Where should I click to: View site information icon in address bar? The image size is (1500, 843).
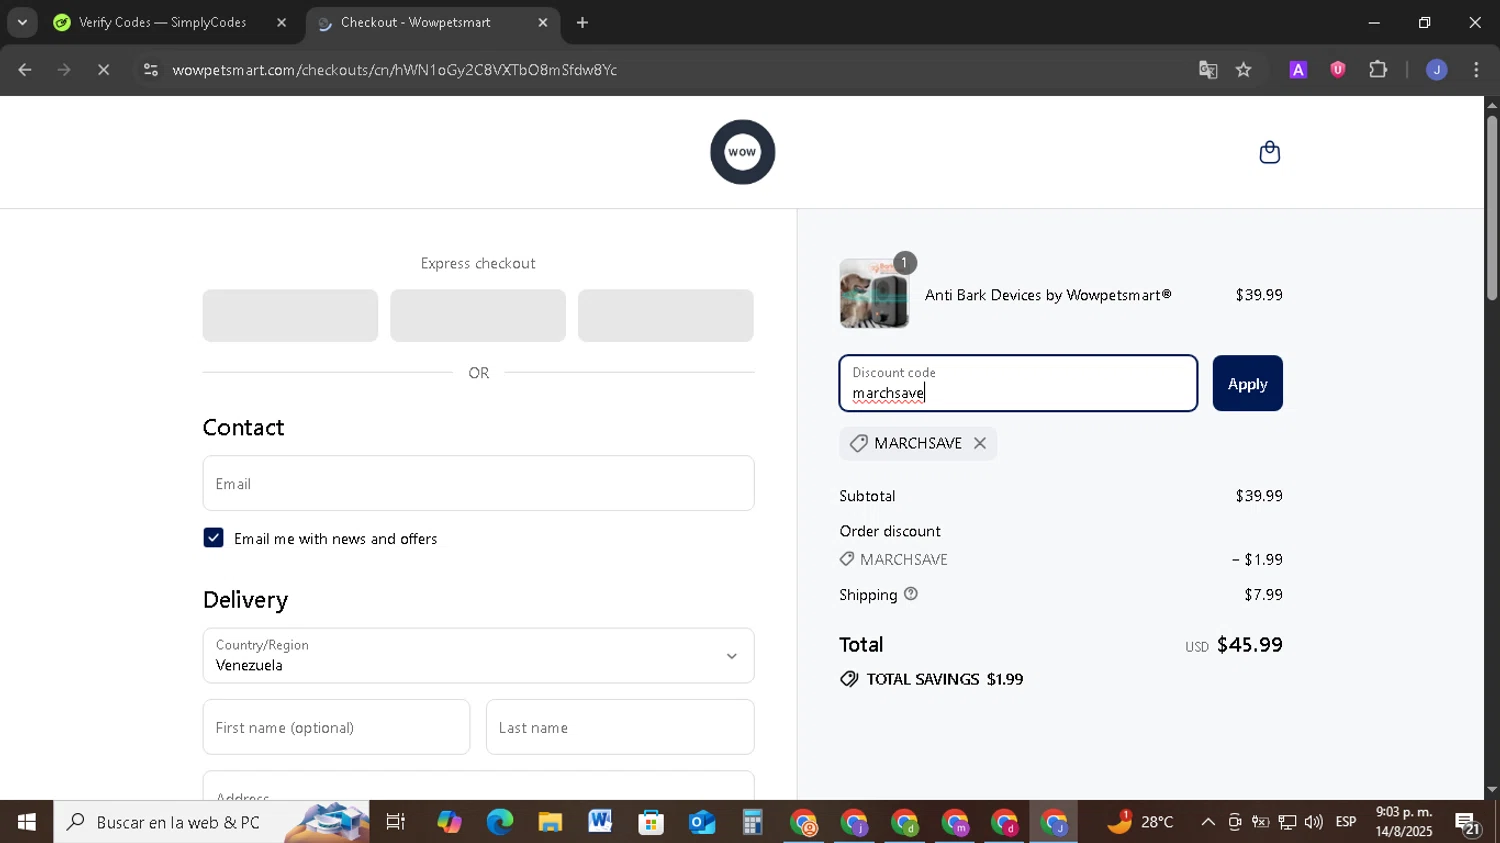151,70
